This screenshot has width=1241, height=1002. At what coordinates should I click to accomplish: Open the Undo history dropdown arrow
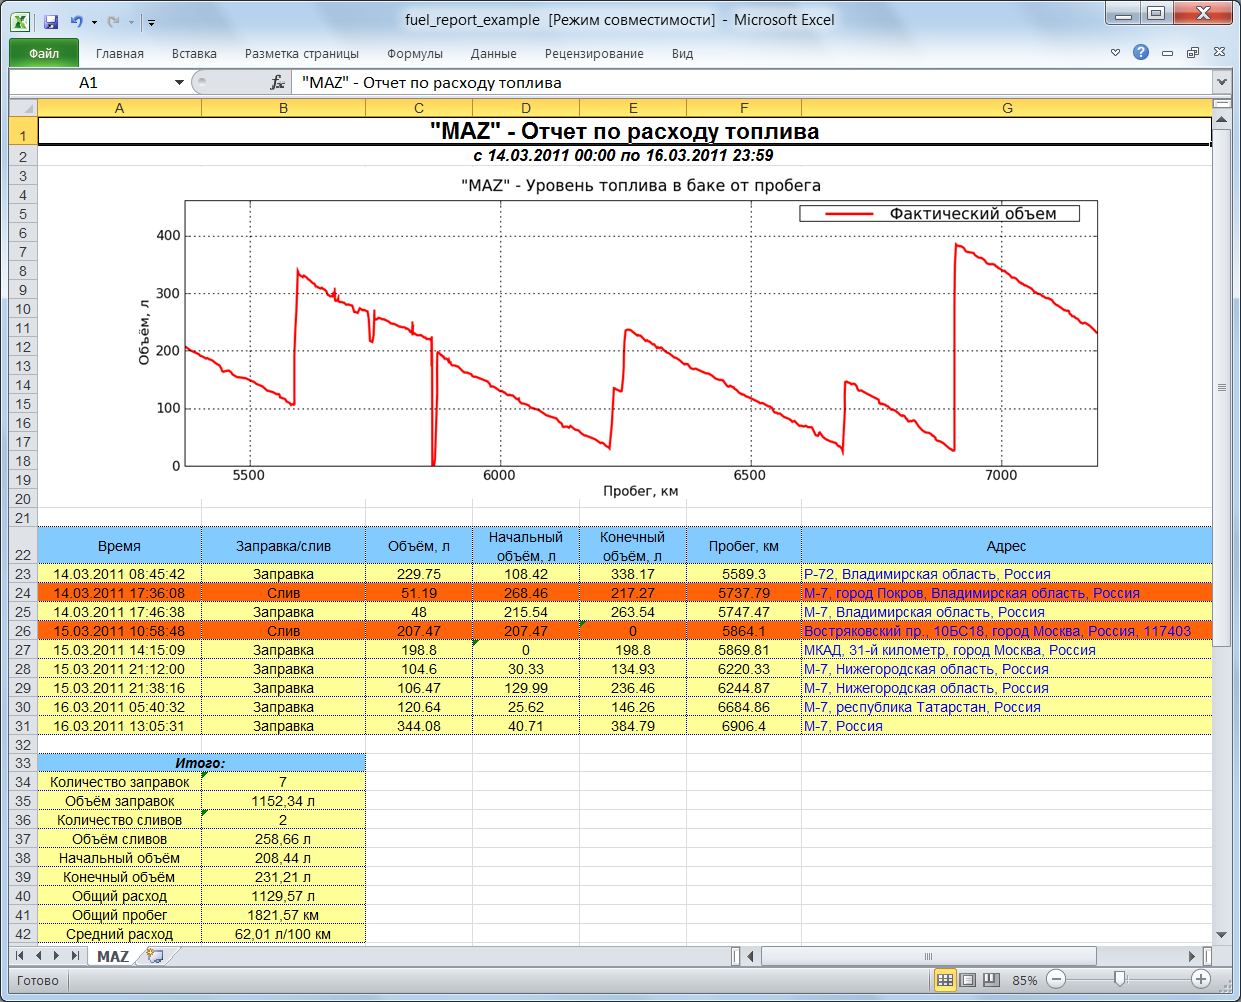click(x=94, y=21)
